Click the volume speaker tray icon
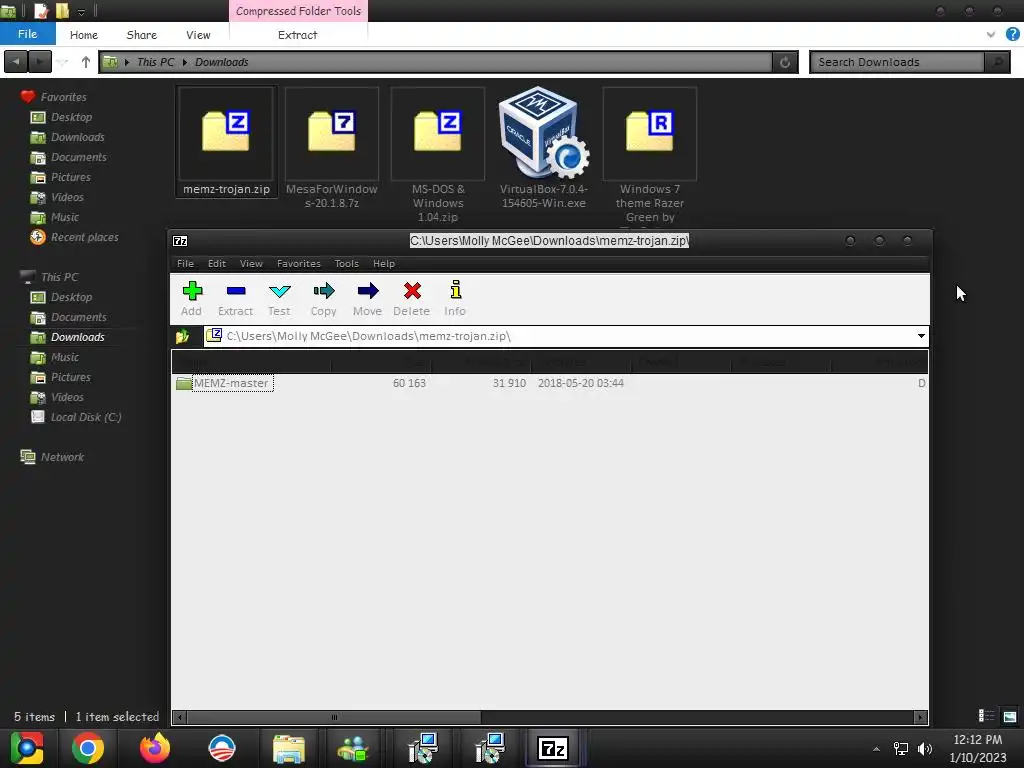This screenshot has height=768, width=1024. point(925,748)
